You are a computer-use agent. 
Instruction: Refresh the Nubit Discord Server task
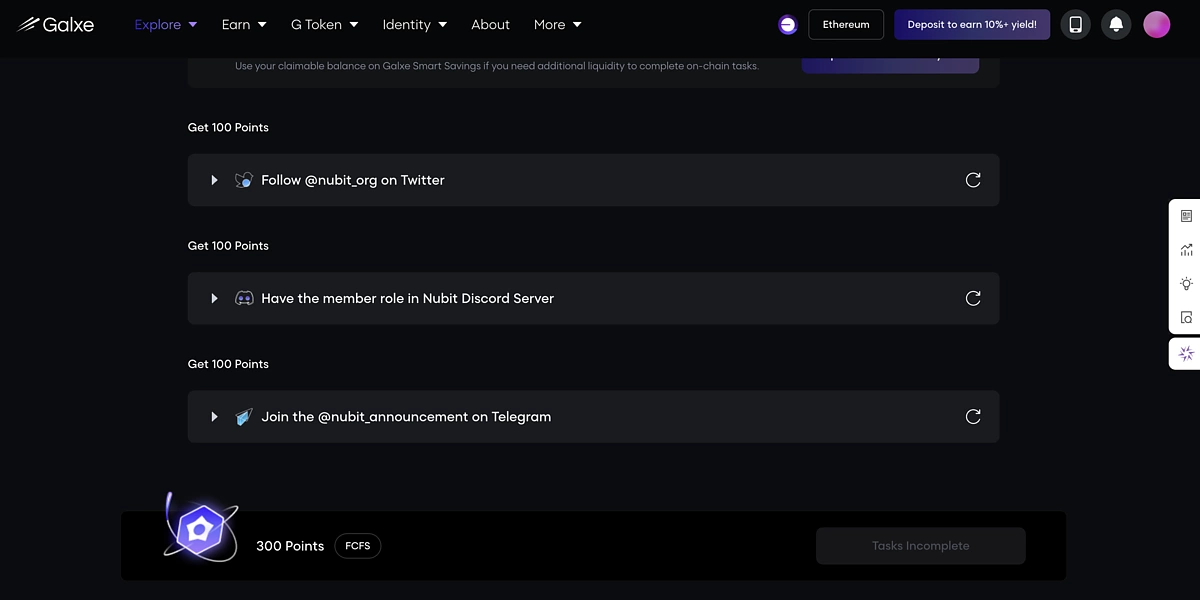[x=973, y=298]
